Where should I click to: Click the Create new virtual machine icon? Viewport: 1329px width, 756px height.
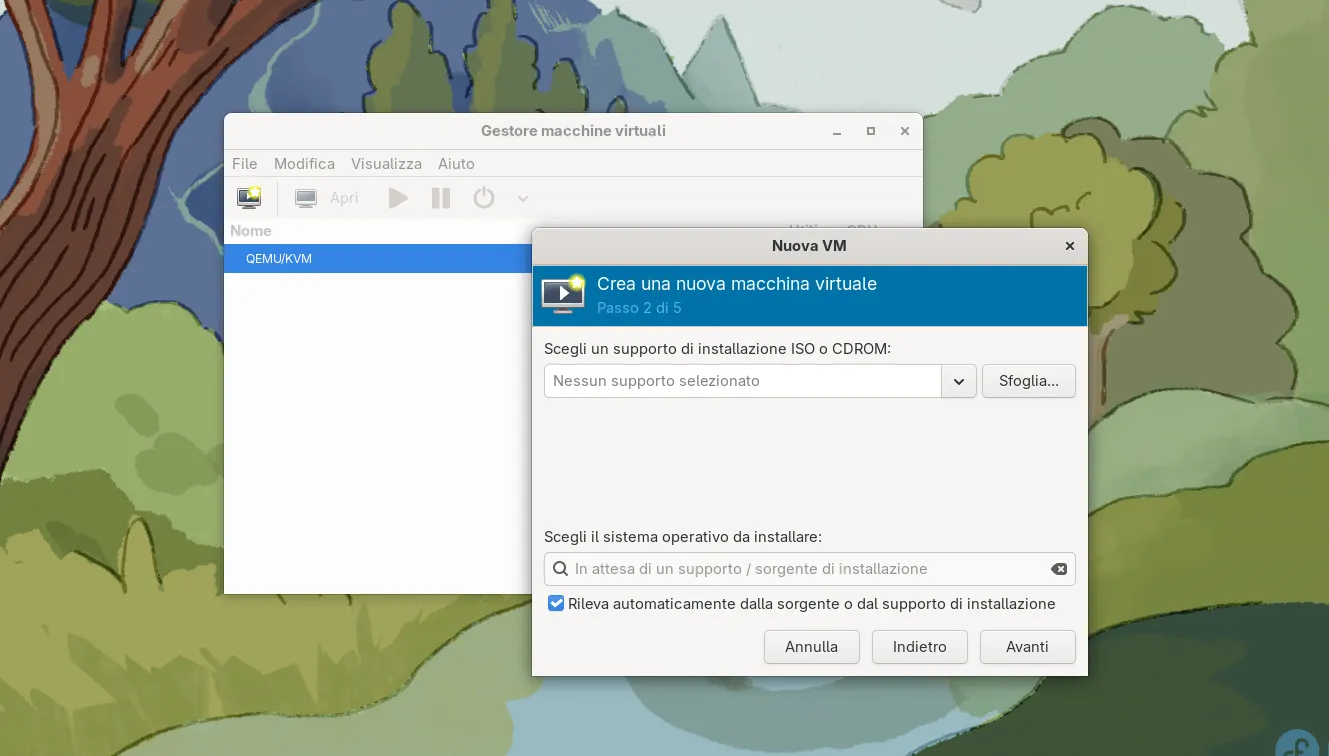pos(248,197)
